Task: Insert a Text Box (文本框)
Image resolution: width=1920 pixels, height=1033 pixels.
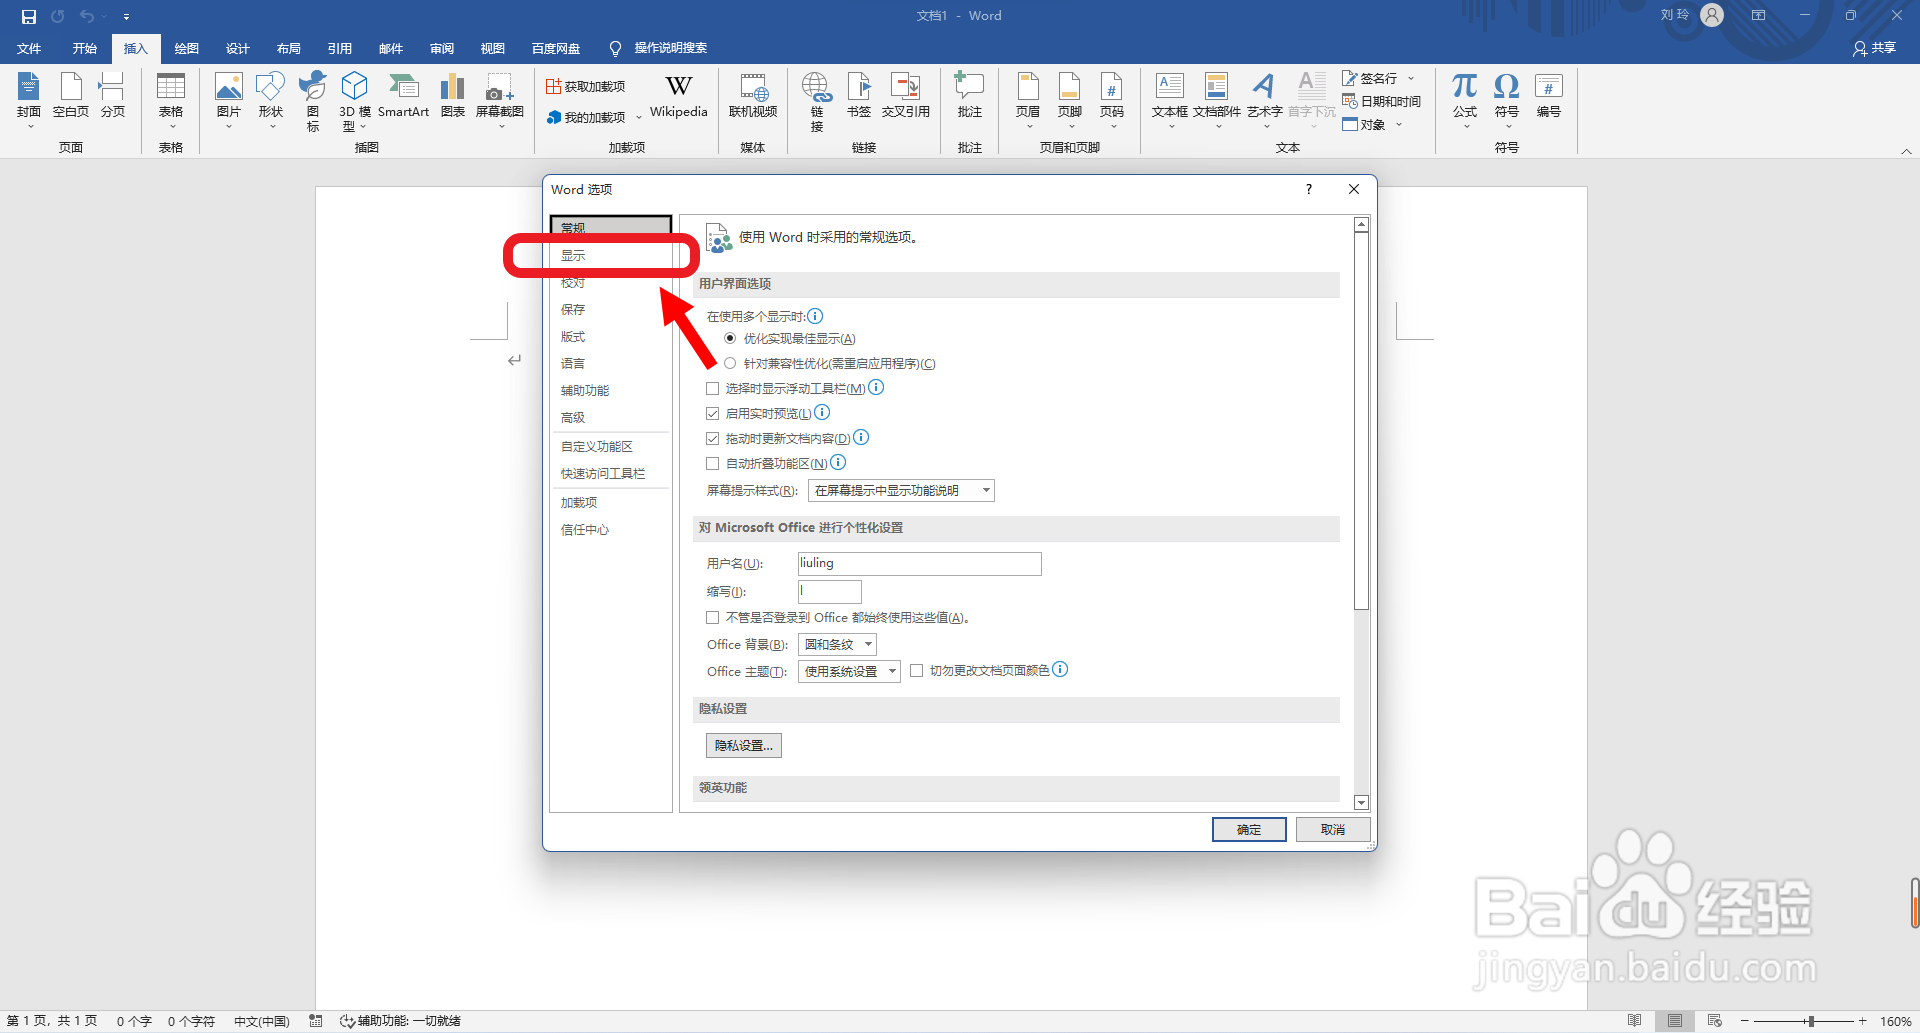Action: (x=1170, y=98)
